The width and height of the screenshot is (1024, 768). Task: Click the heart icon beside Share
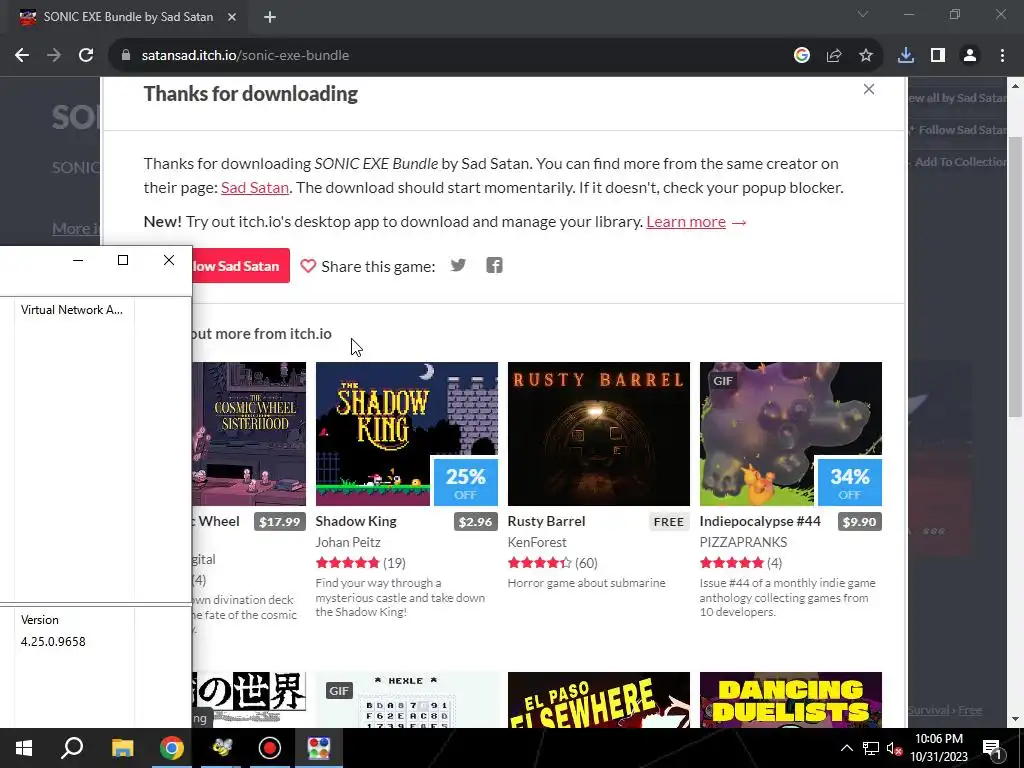pos(308,266)
